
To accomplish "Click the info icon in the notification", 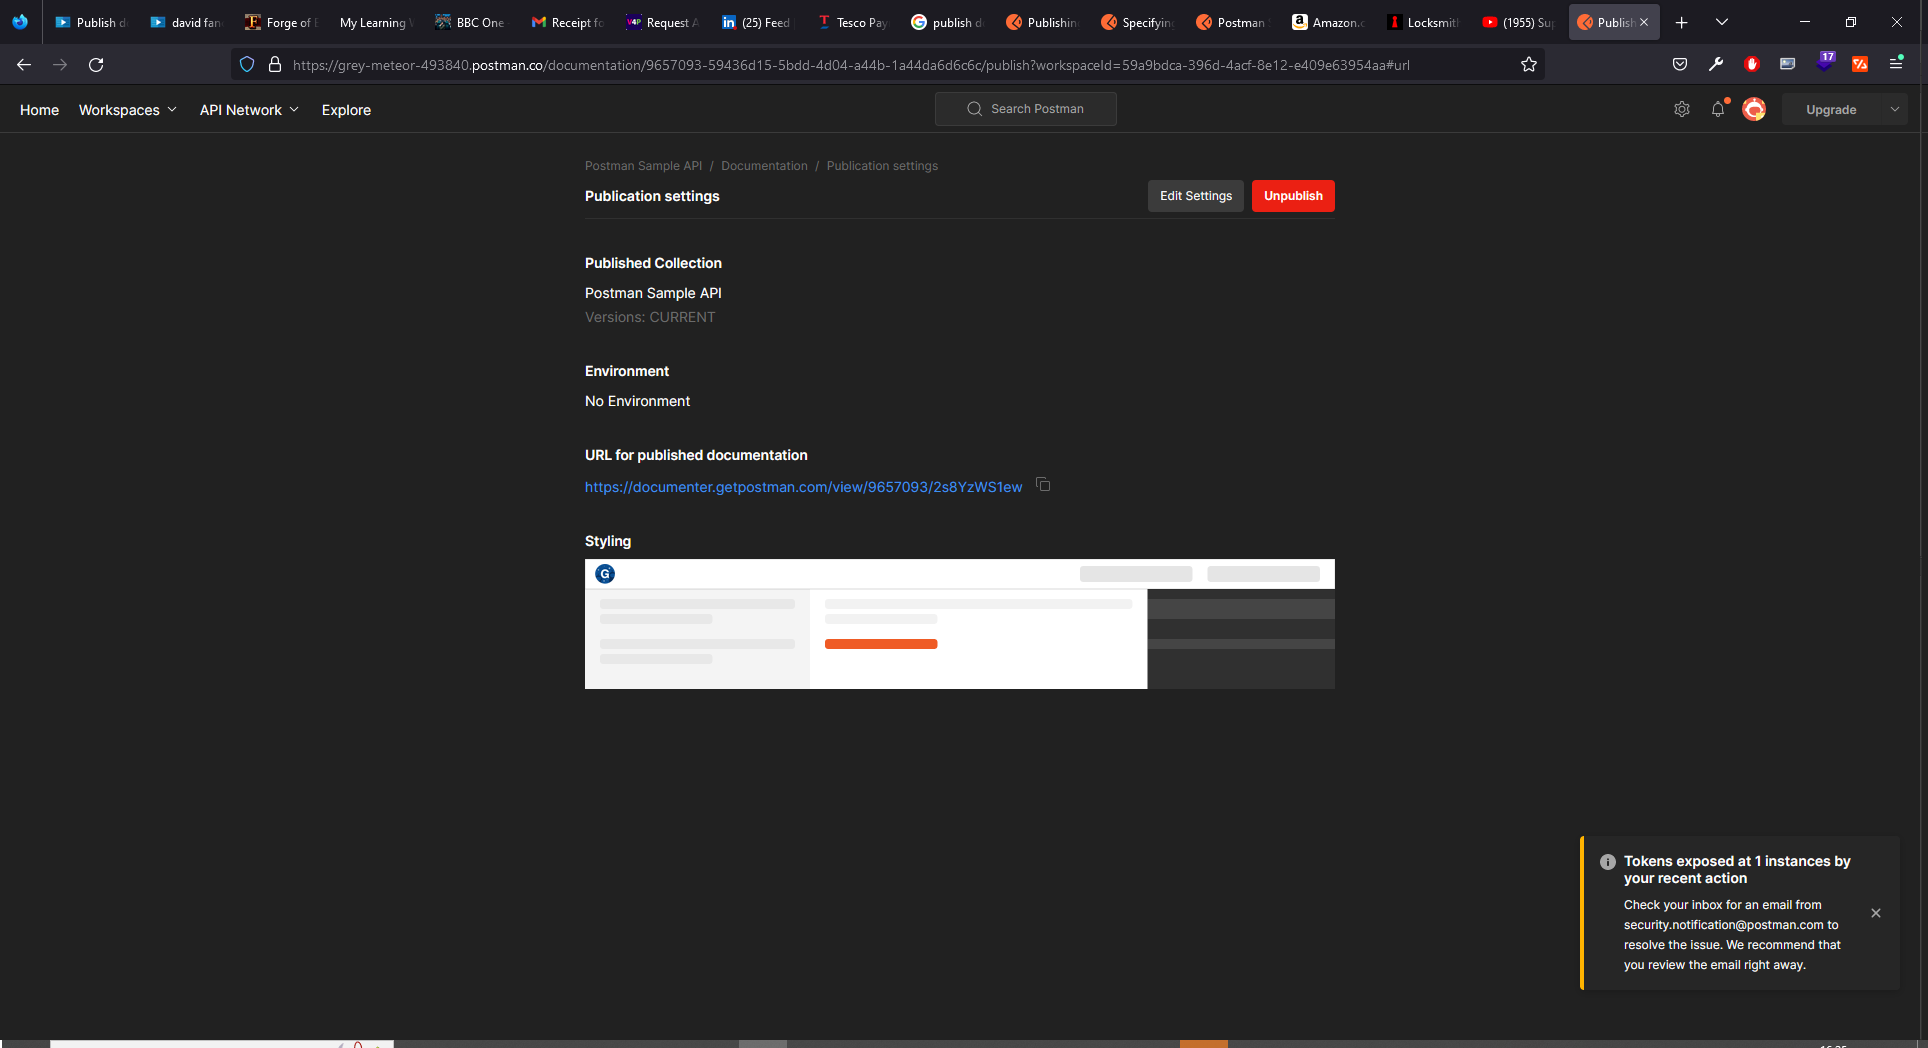I will [1608, 862].
